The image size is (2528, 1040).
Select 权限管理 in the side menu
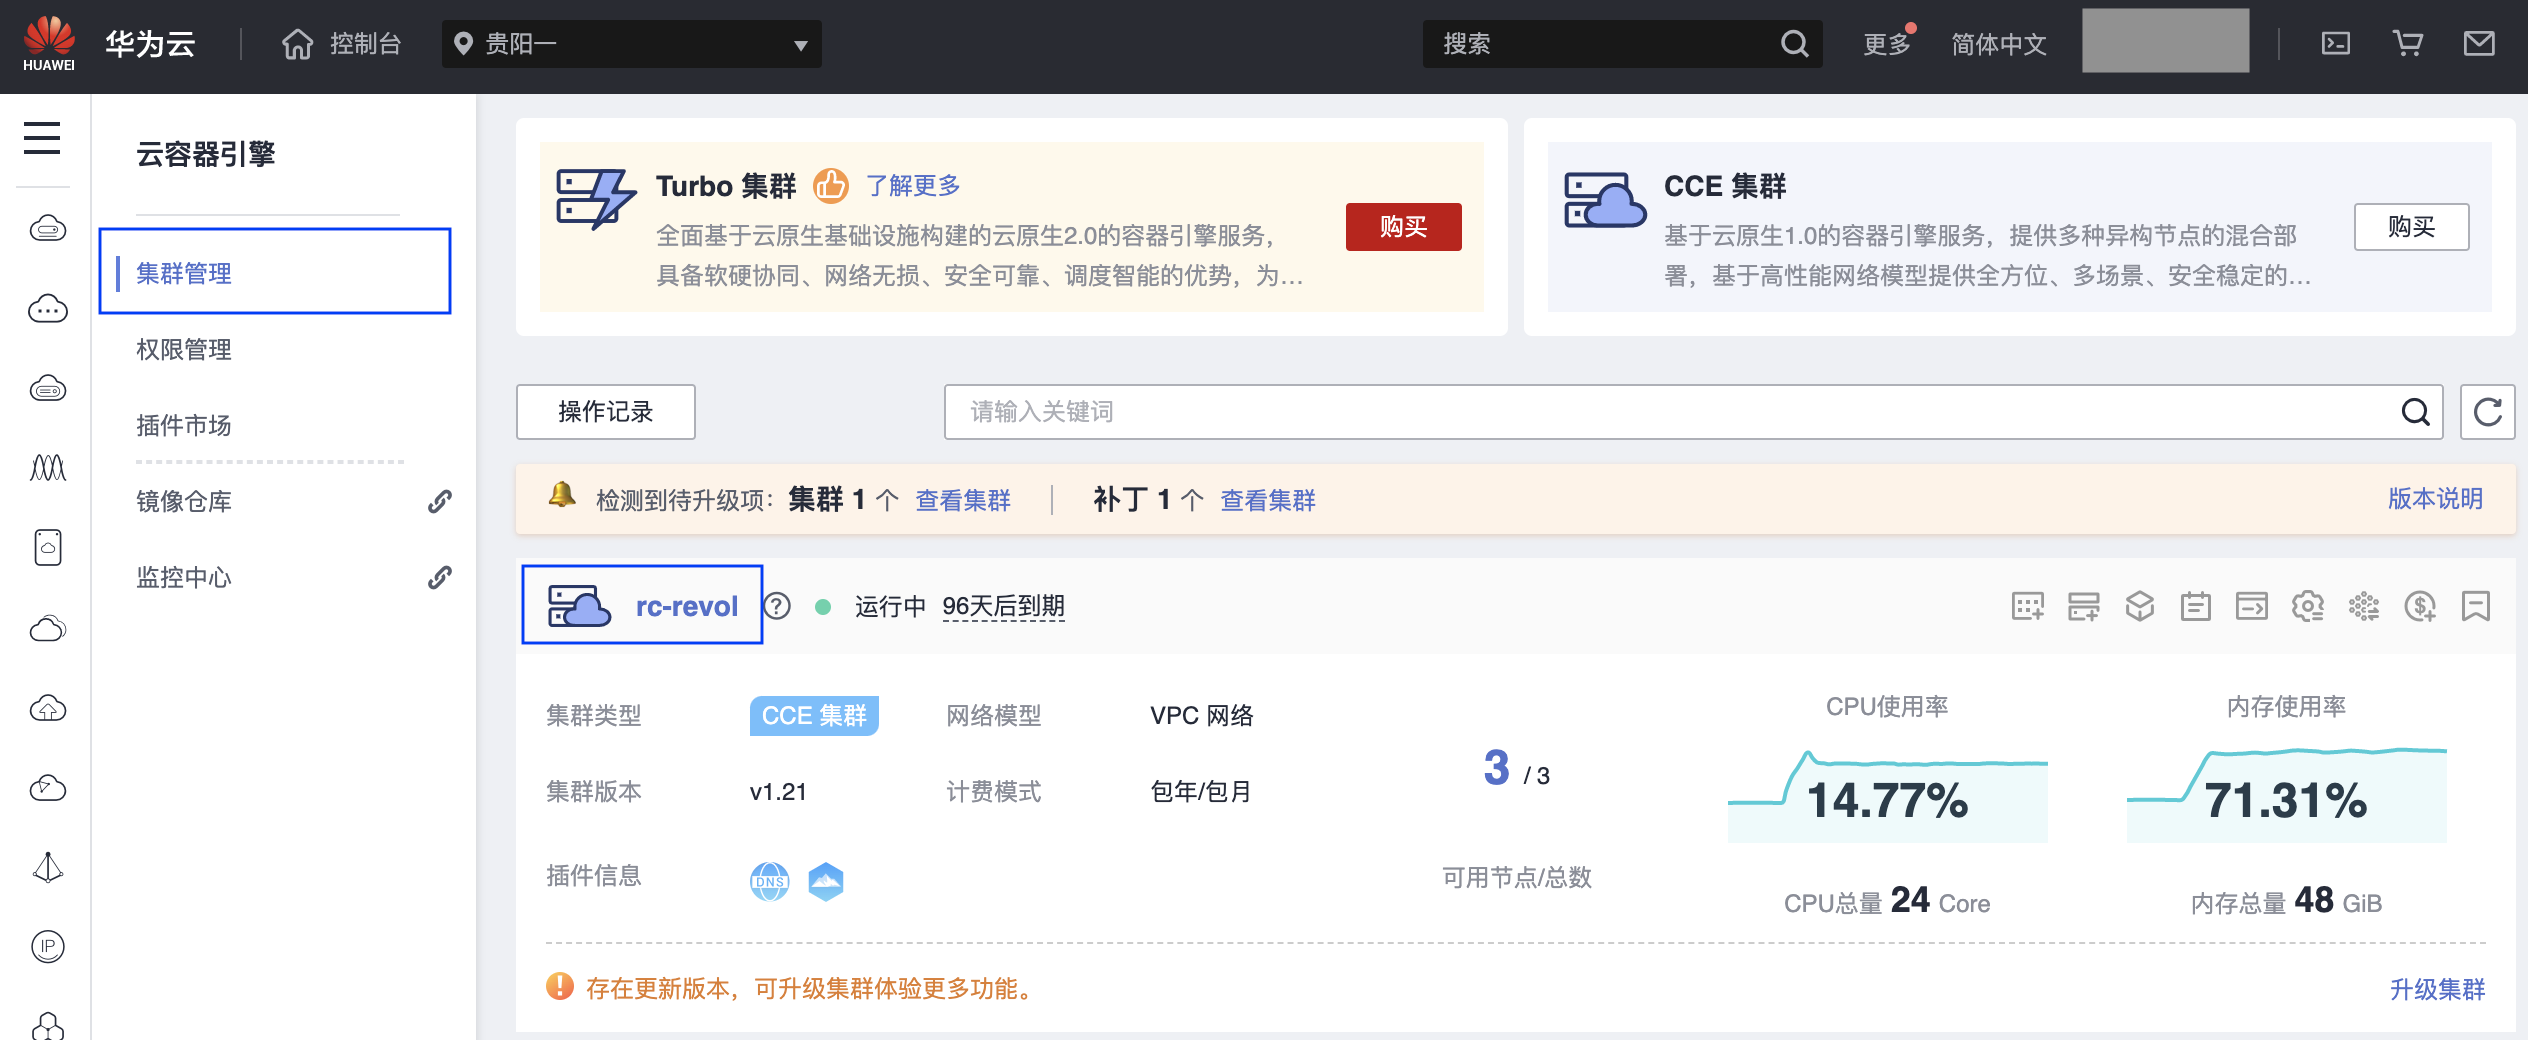pyautogui.click(x=184, y=349)
